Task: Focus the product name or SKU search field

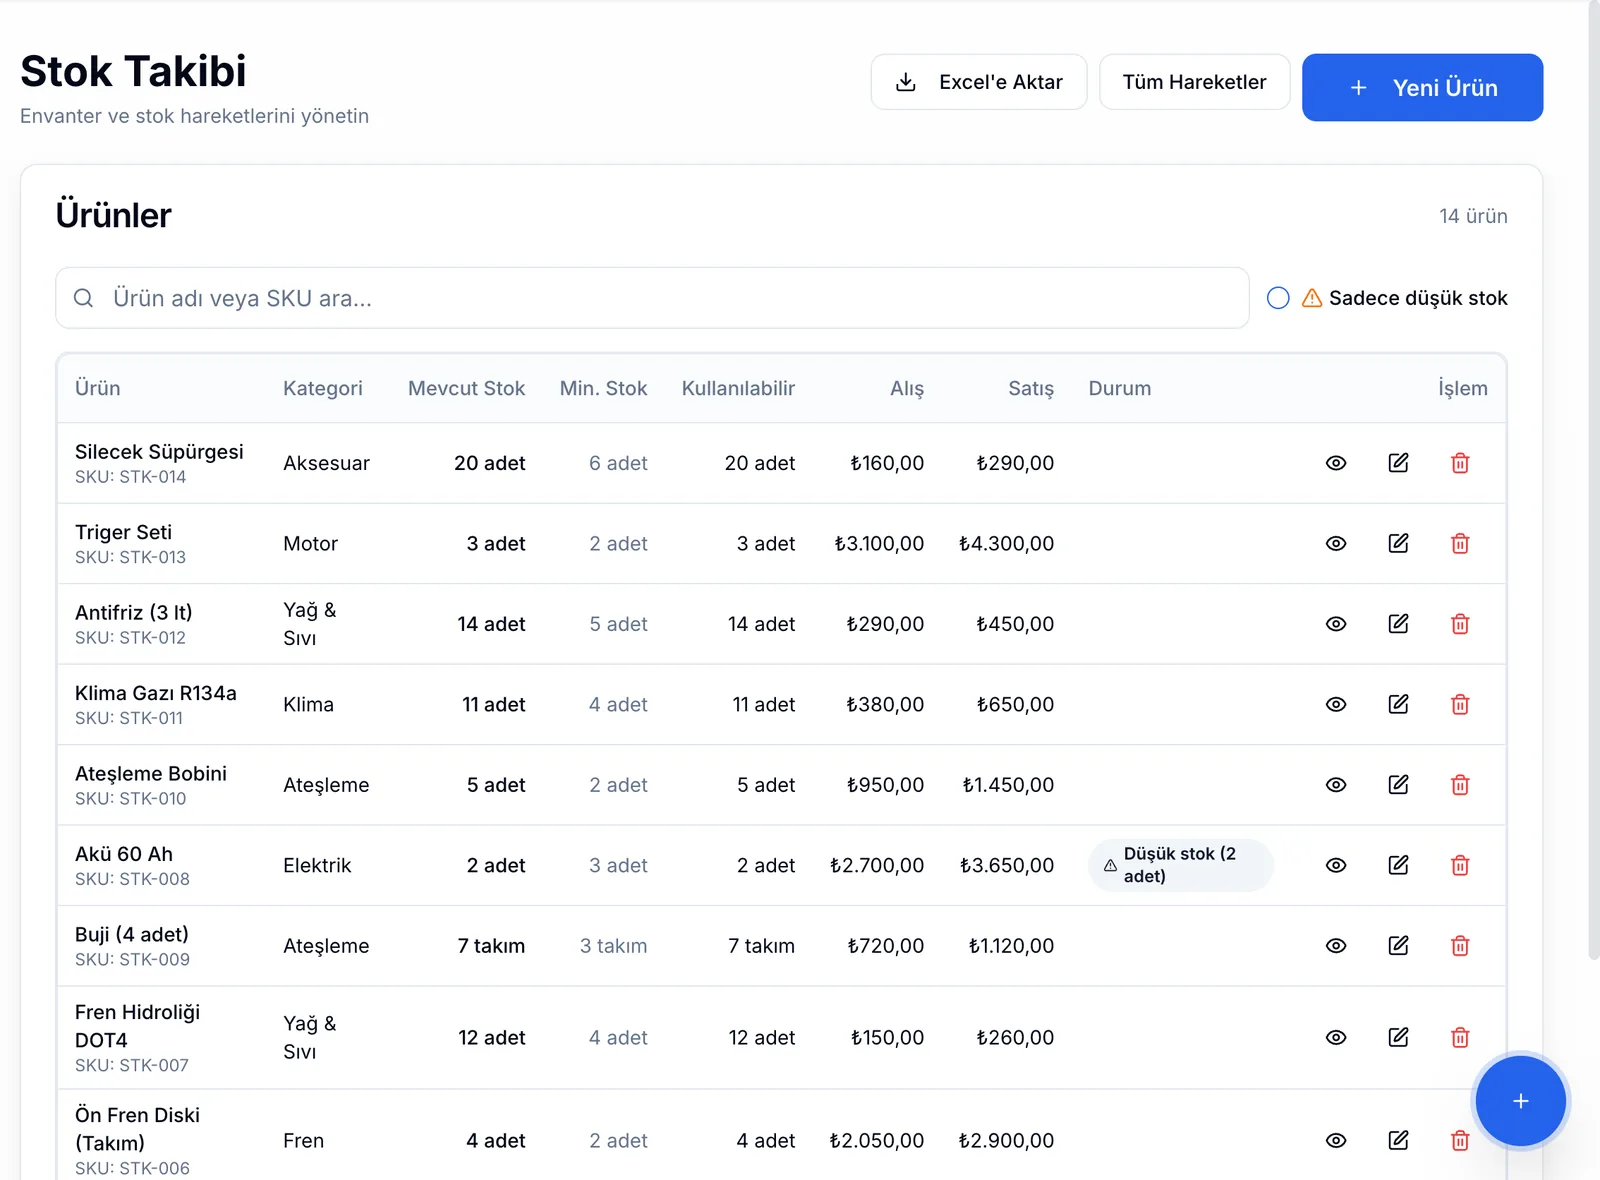Action: coord(652,298)
